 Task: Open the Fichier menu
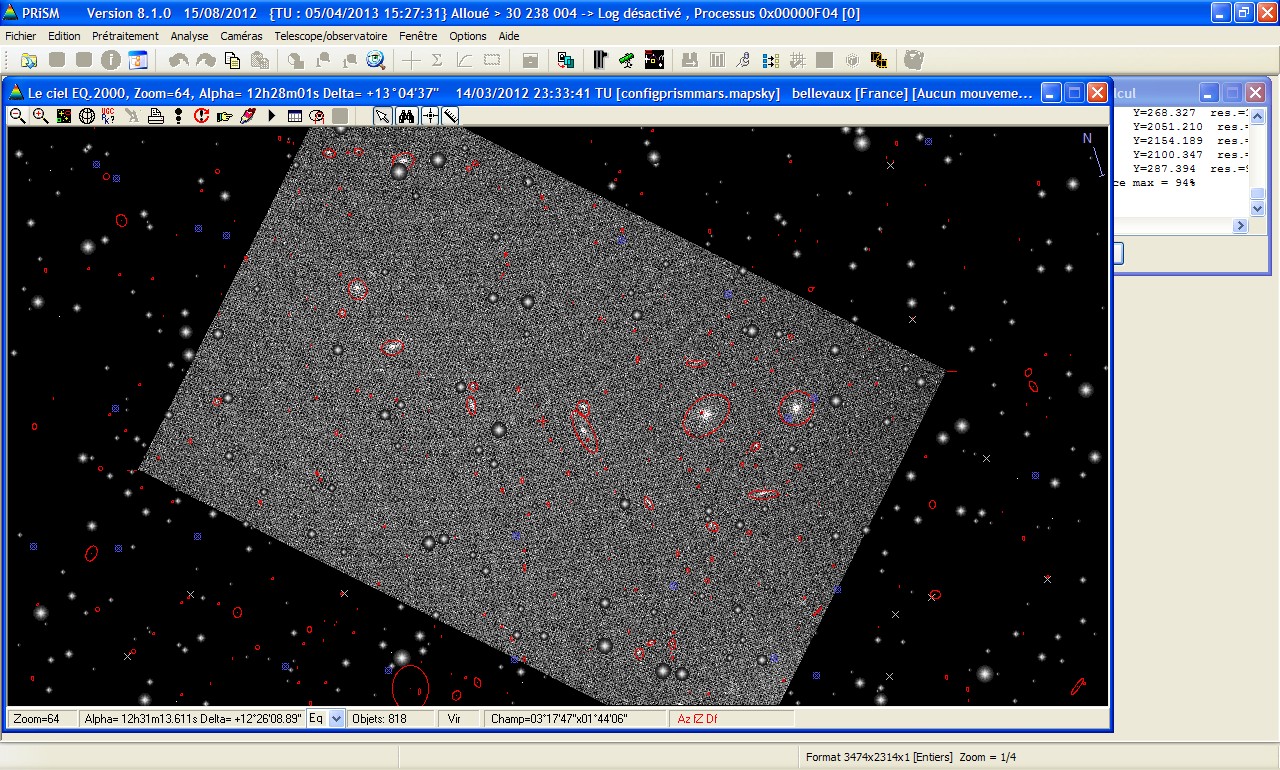click(x=20, y=36)
